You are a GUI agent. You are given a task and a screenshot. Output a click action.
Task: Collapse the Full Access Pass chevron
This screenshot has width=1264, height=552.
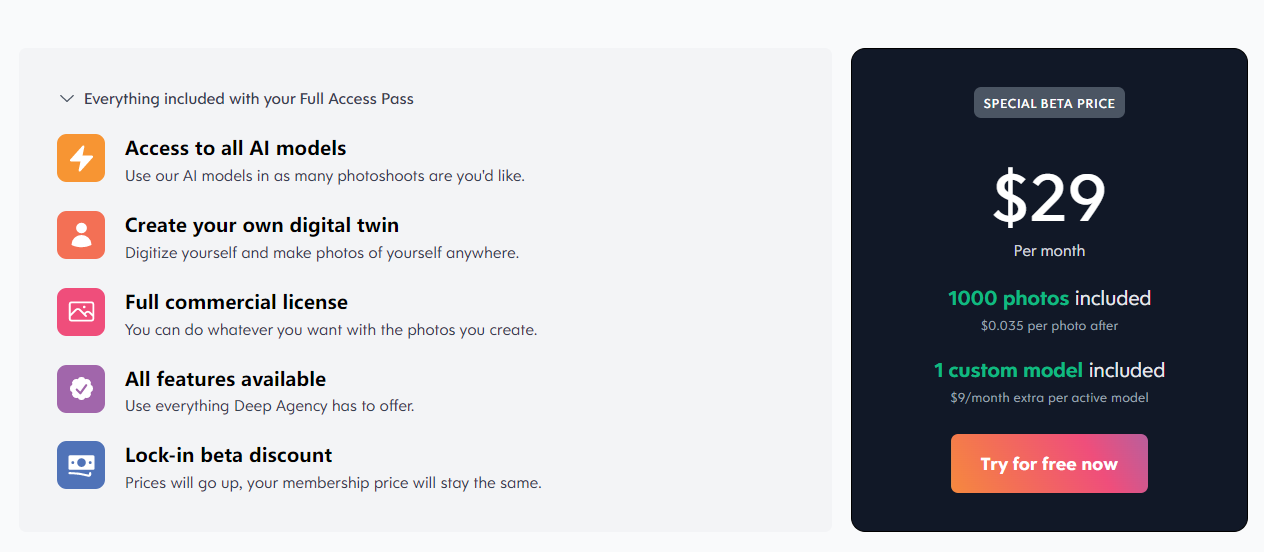point(67,99)
